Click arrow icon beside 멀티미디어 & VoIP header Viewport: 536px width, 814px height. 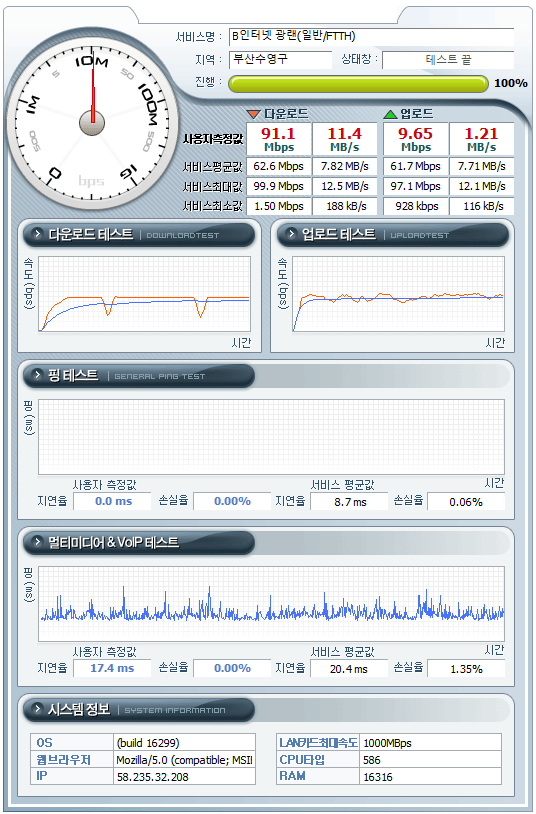(x=37, y=542)
